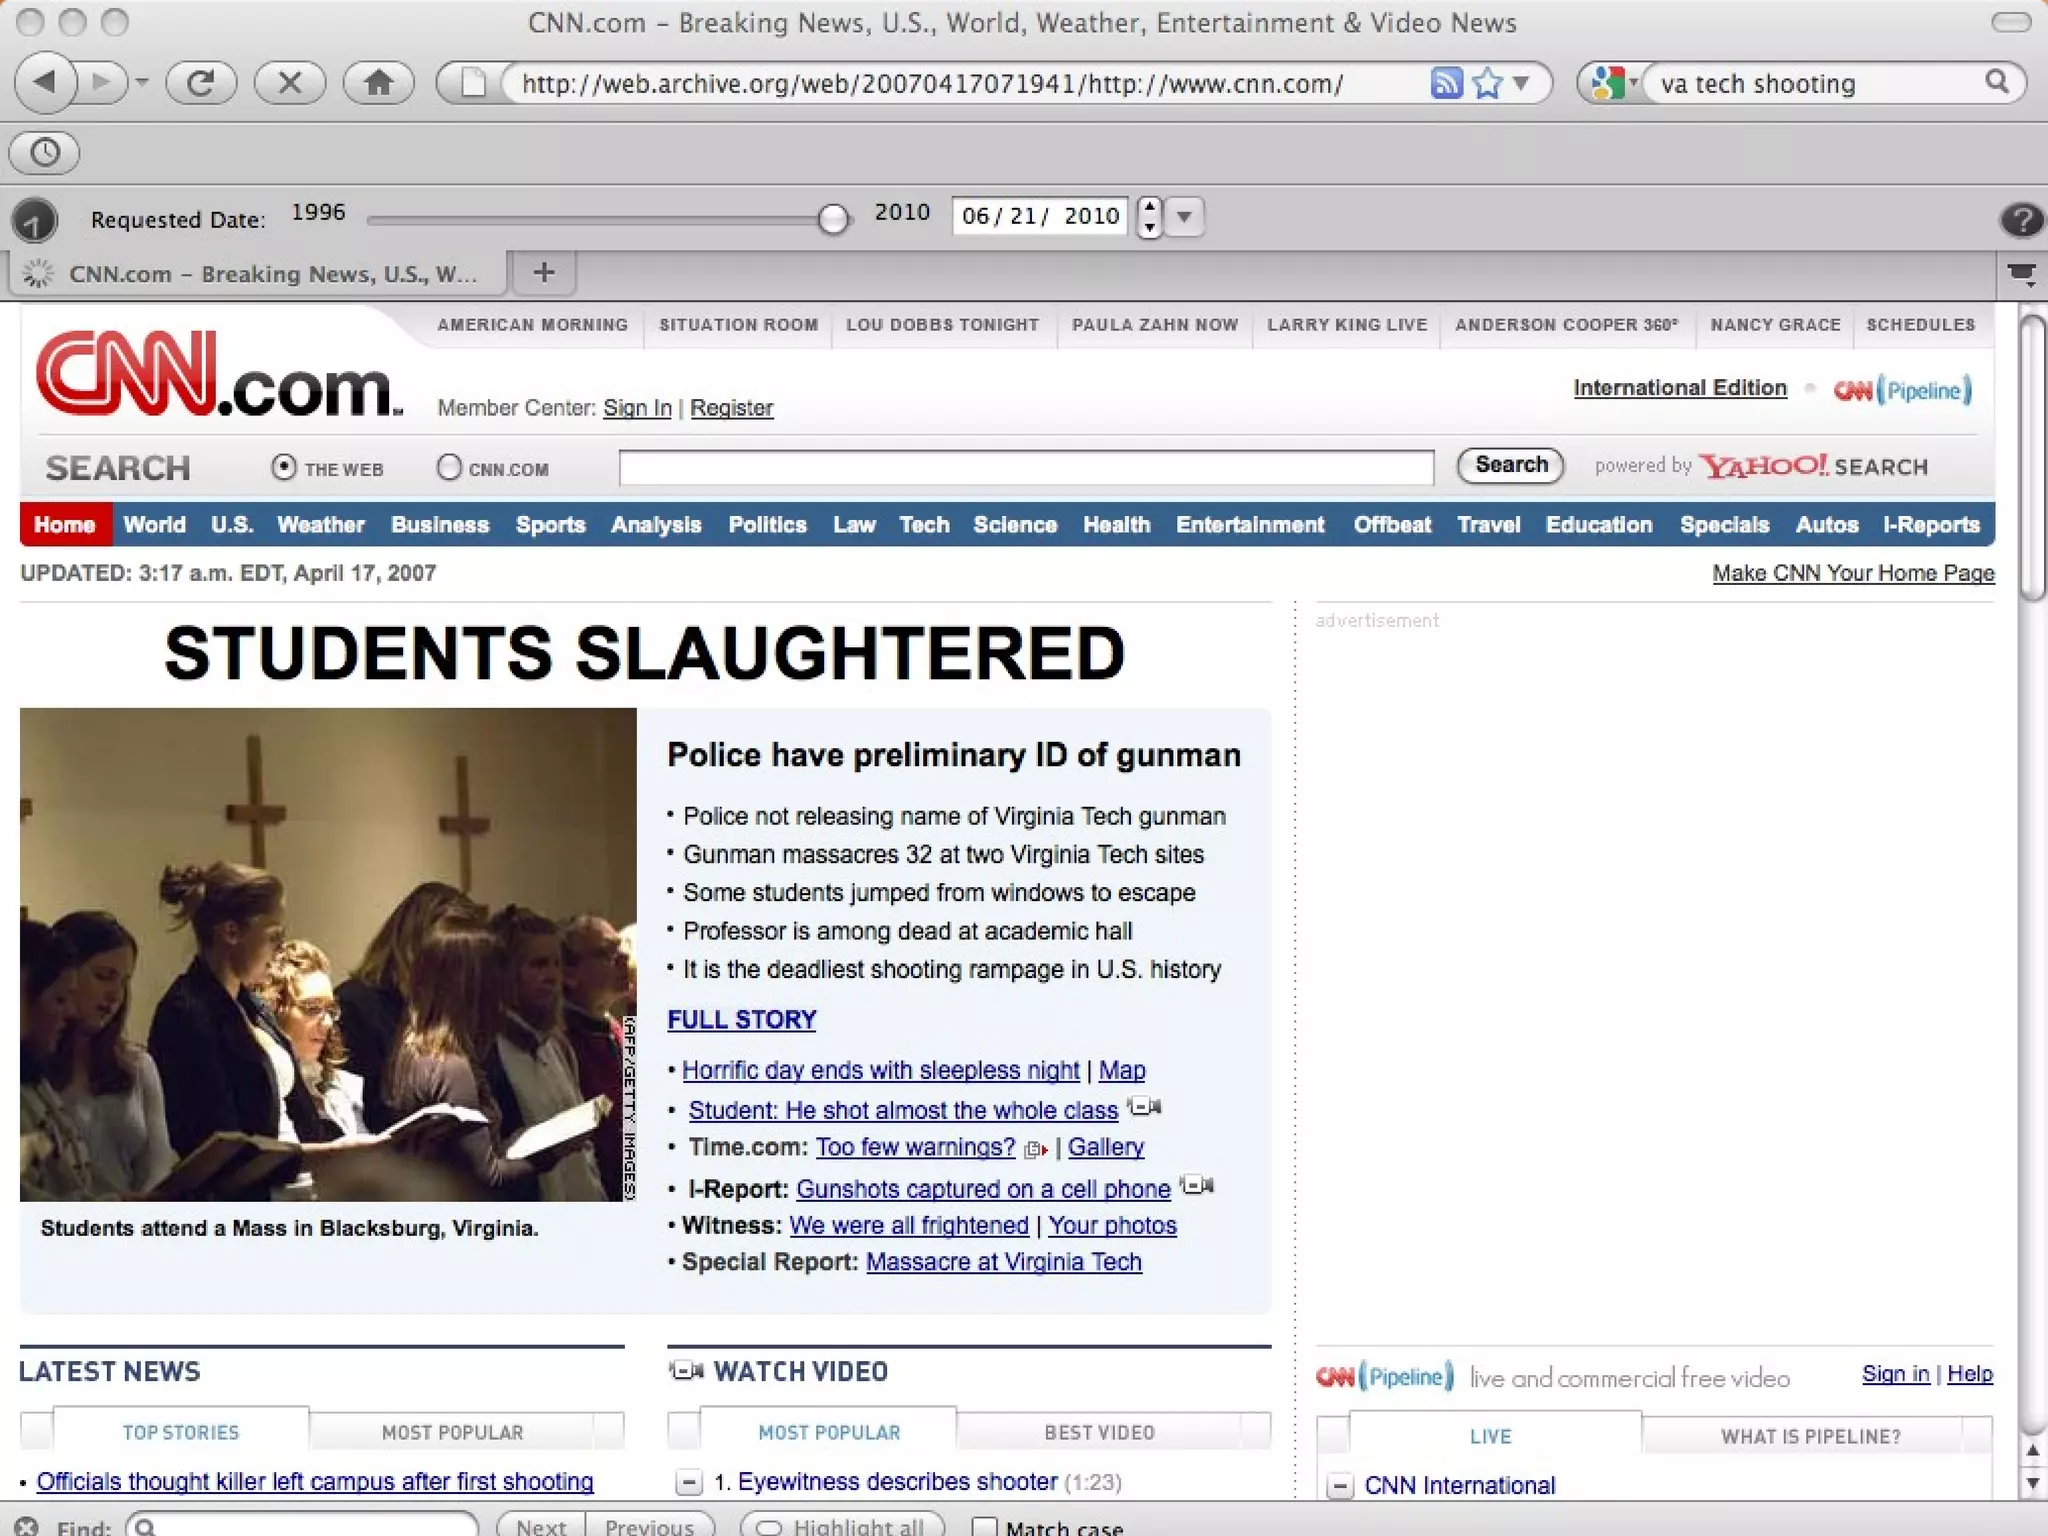Viewport: 2048px width, 1536px height.
Task: Click the browser back arrow button
Action: pos(45,83)
